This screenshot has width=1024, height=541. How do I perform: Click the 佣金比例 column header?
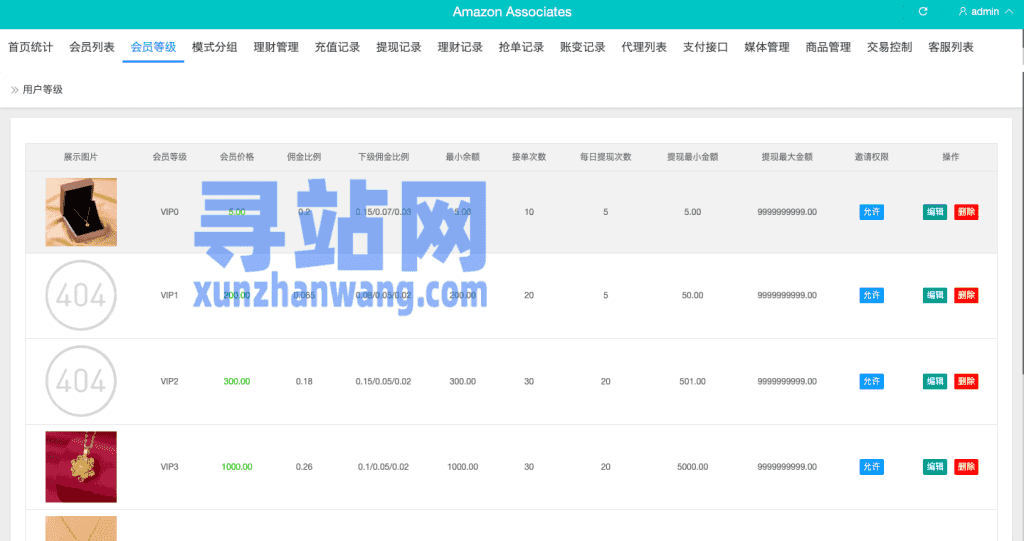click(x=304, y=157)
